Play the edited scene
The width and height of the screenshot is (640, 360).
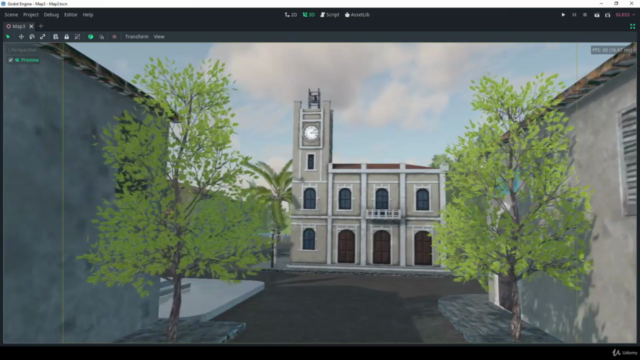597,15
